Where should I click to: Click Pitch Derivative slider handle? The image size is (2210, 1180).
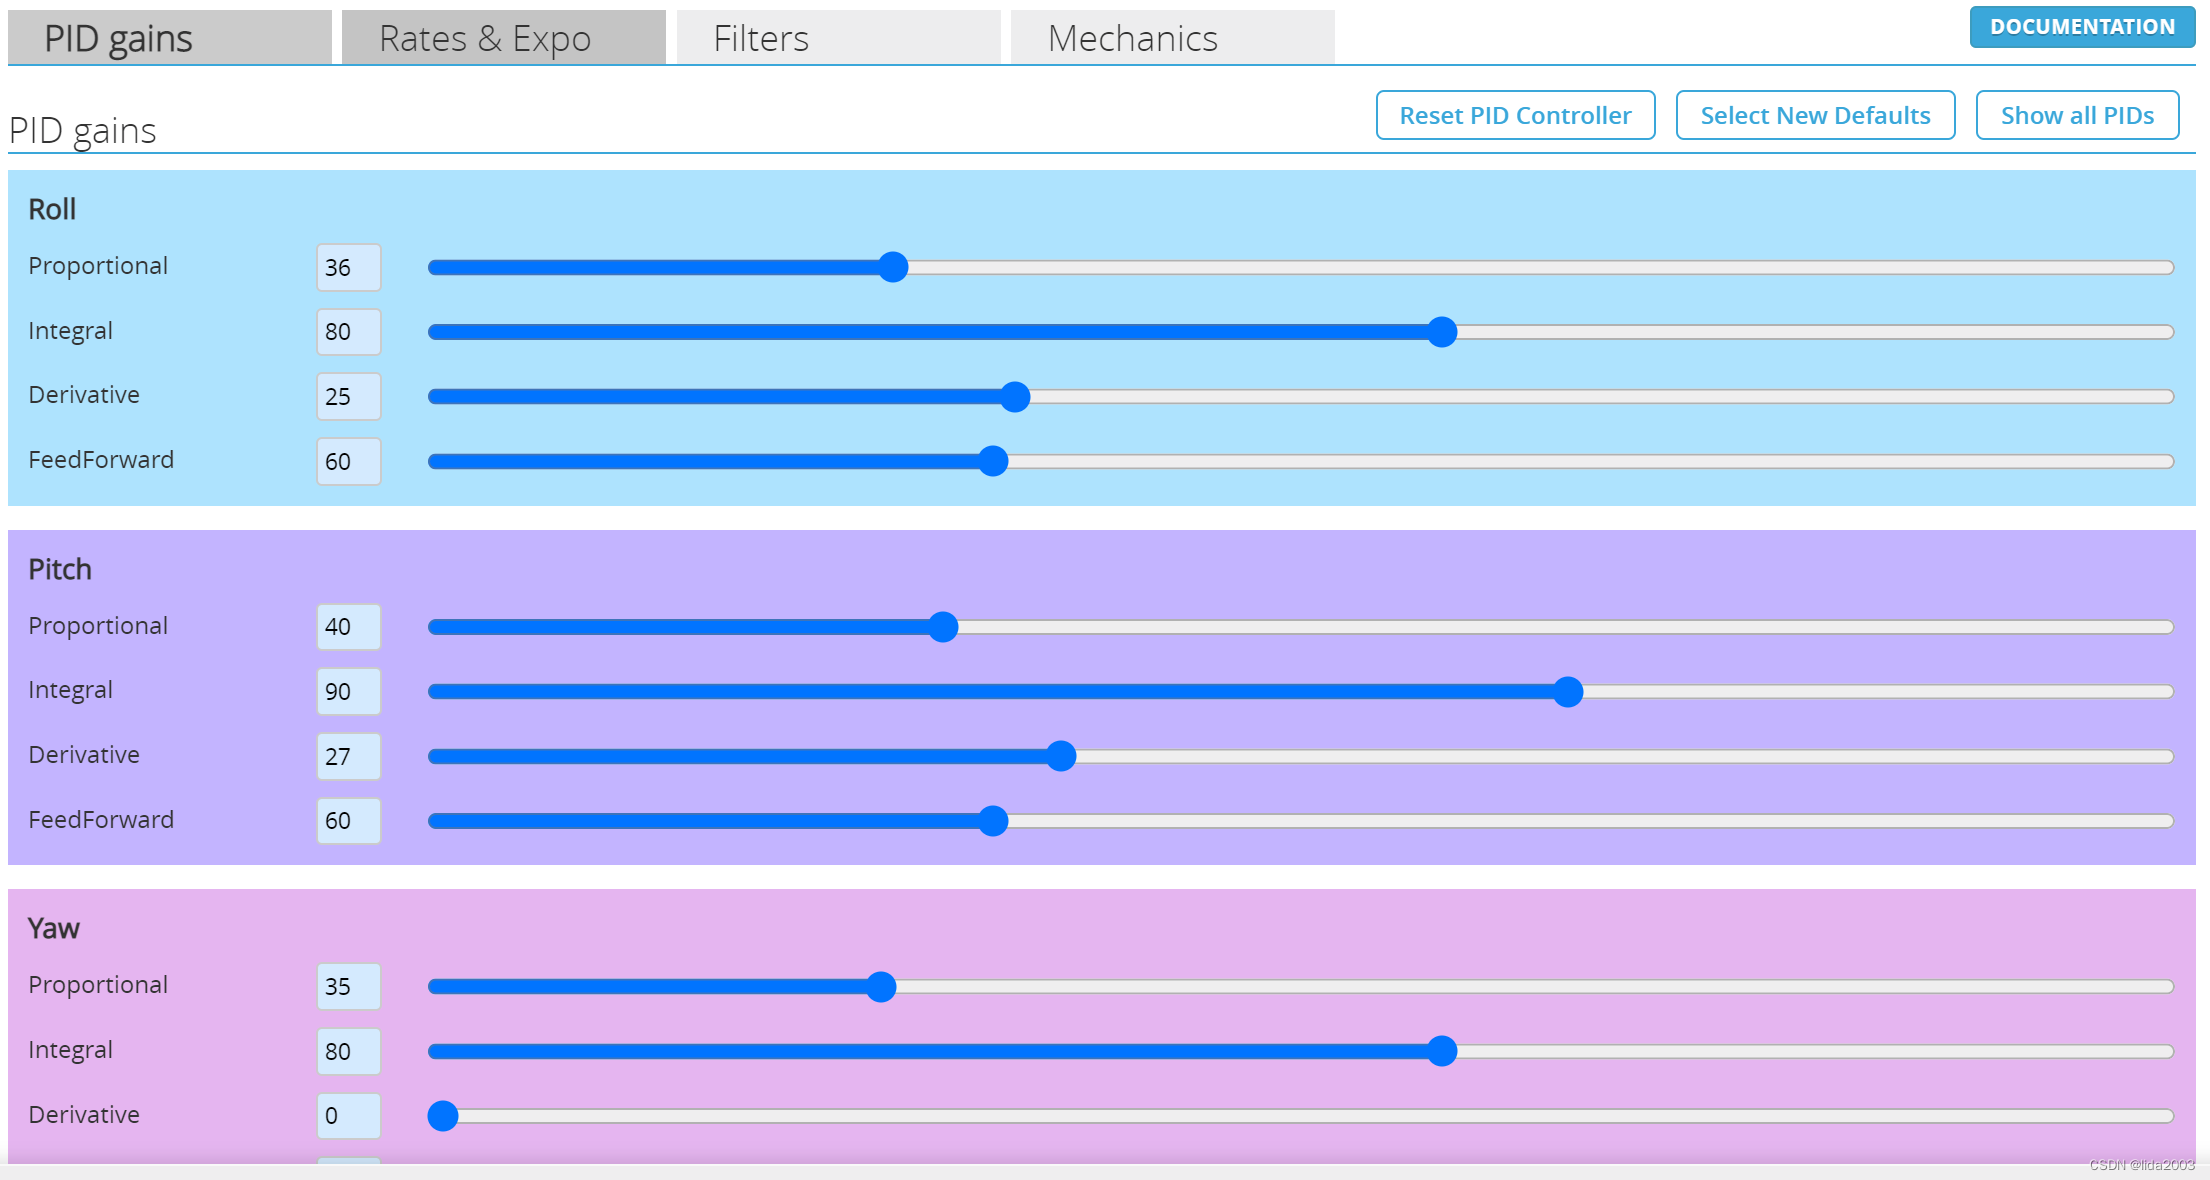[1061, 756]
